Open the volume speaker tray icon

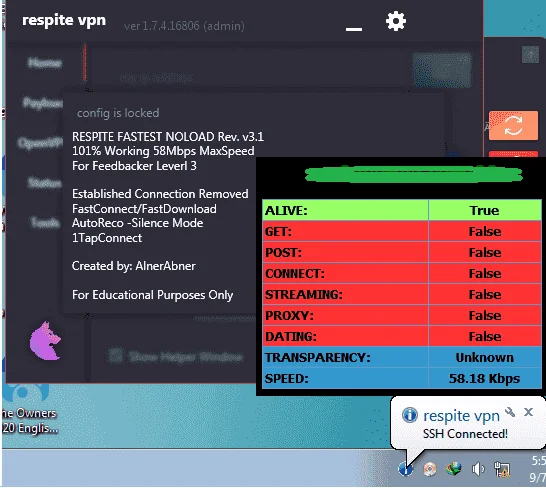478,469
